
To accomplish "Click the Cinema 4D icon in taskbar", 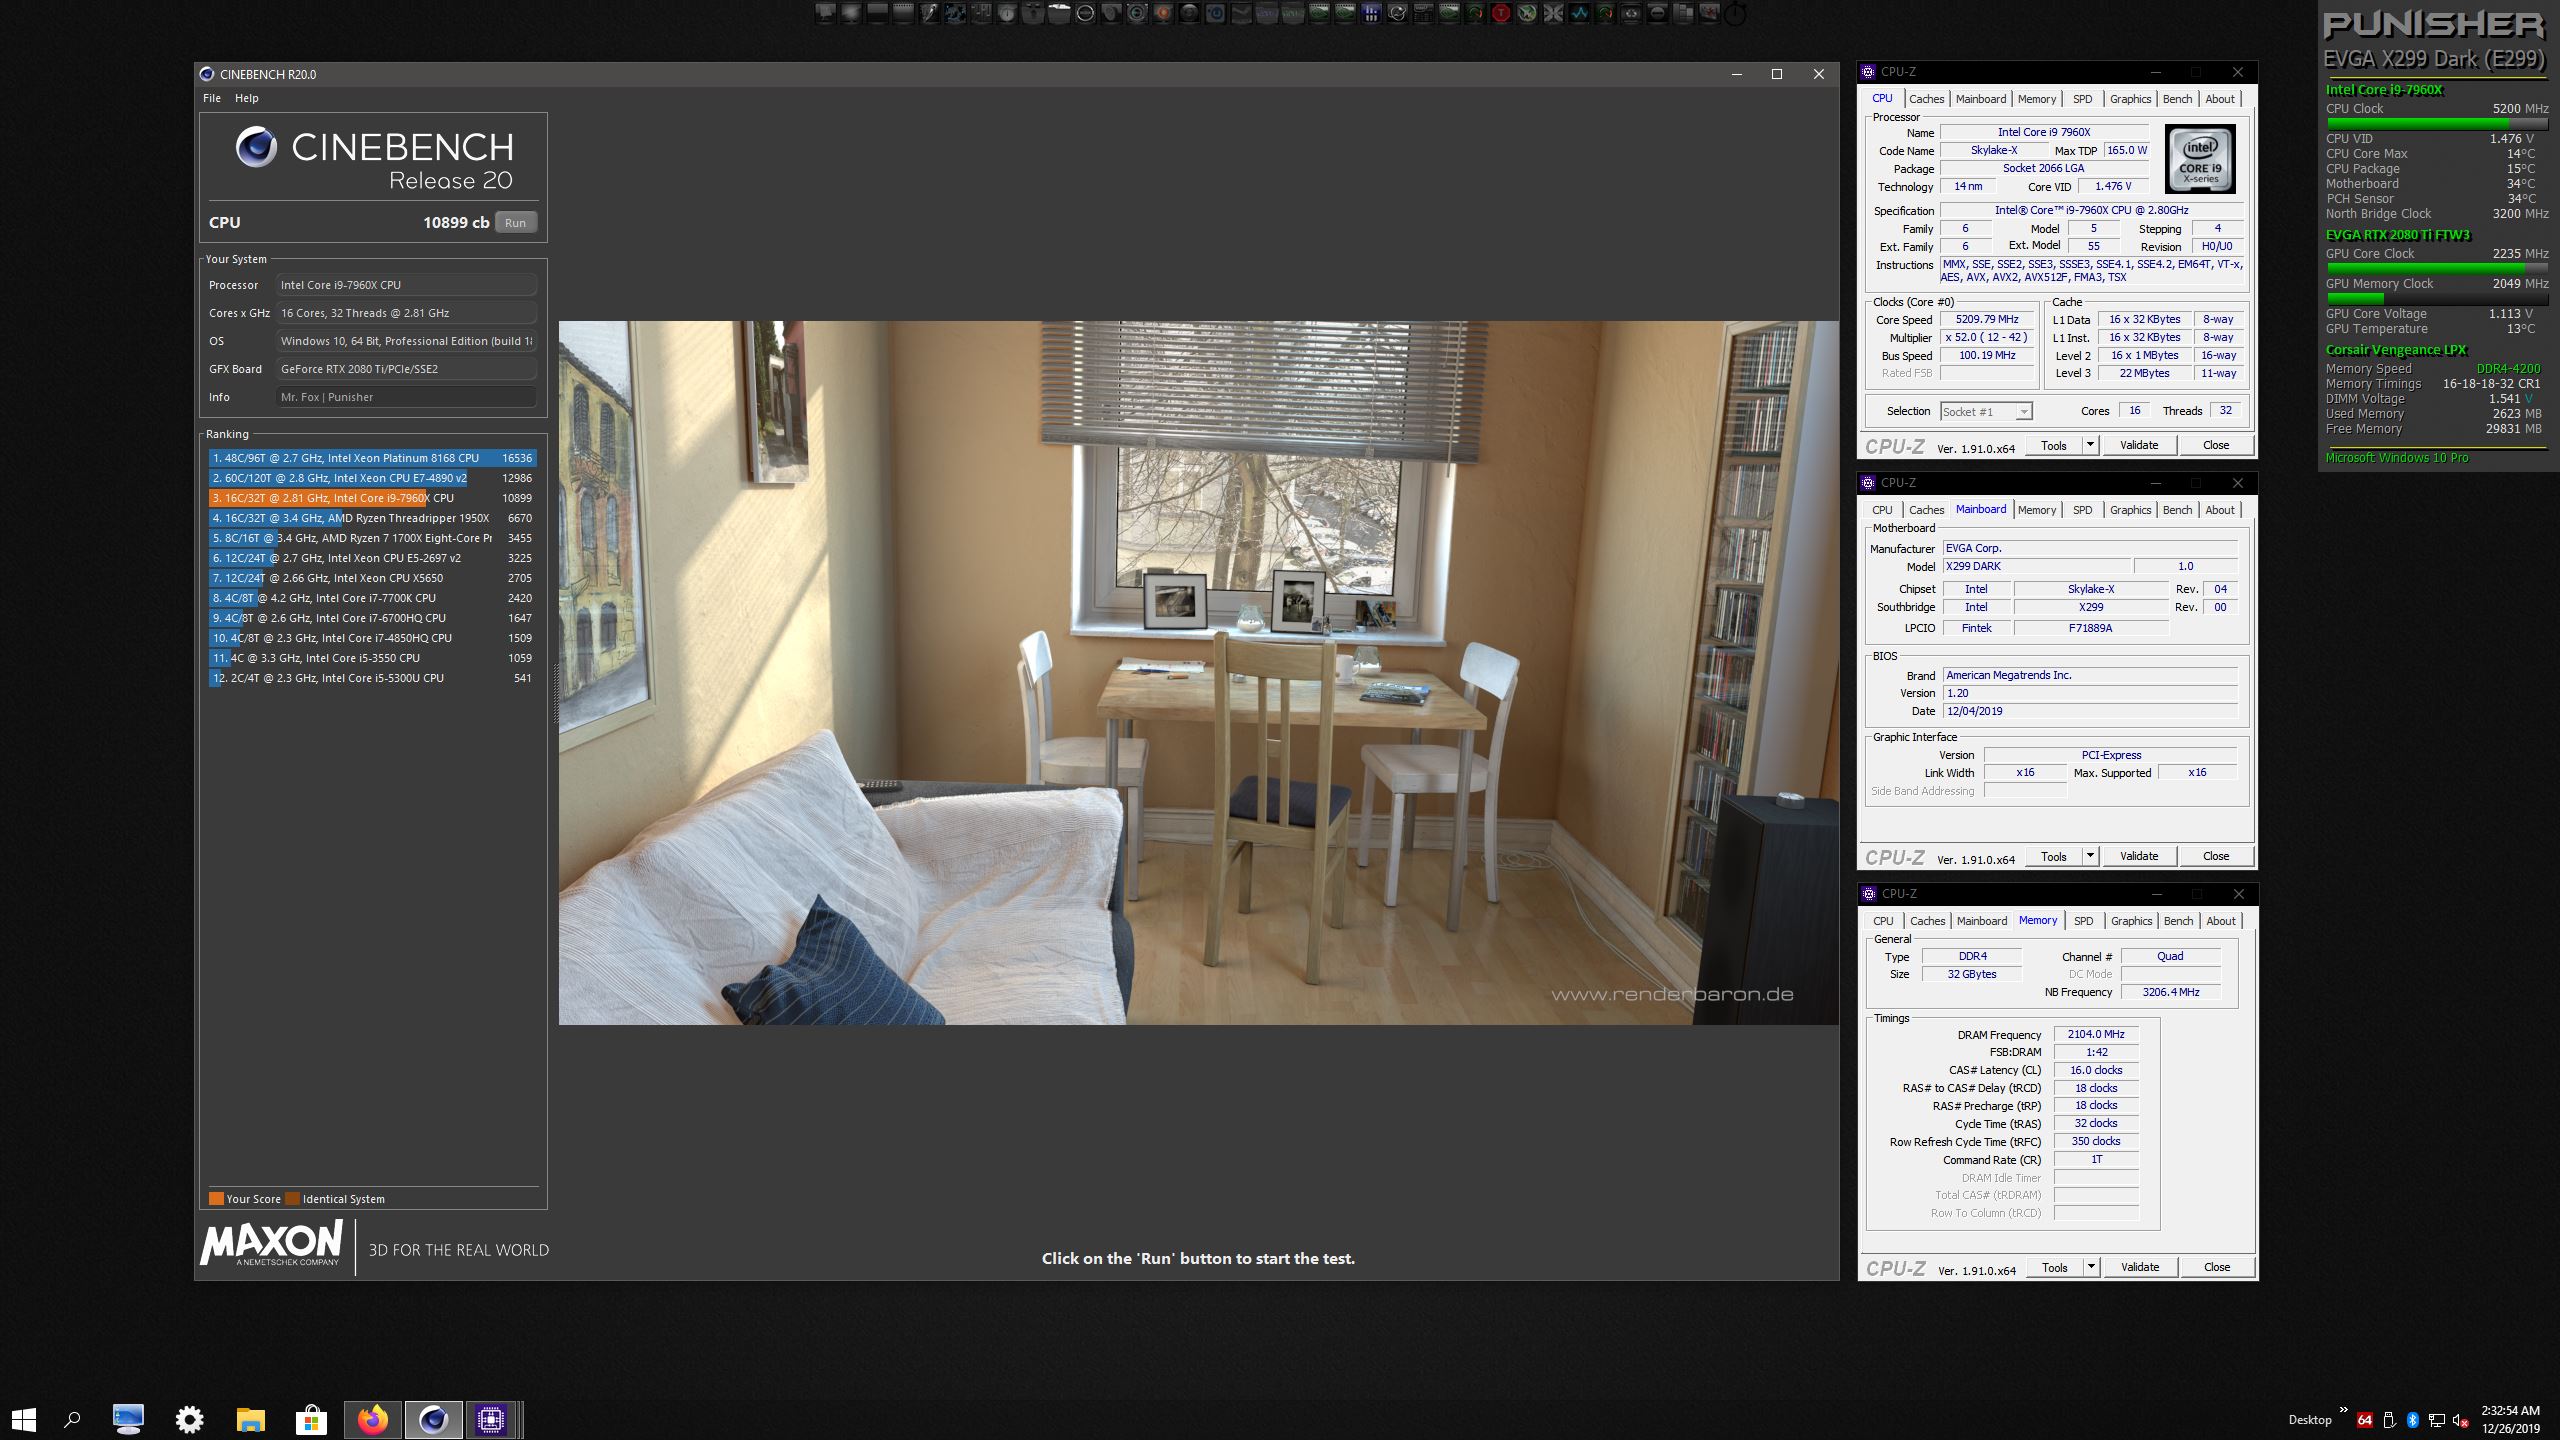I will click(x=433, y=1419).
